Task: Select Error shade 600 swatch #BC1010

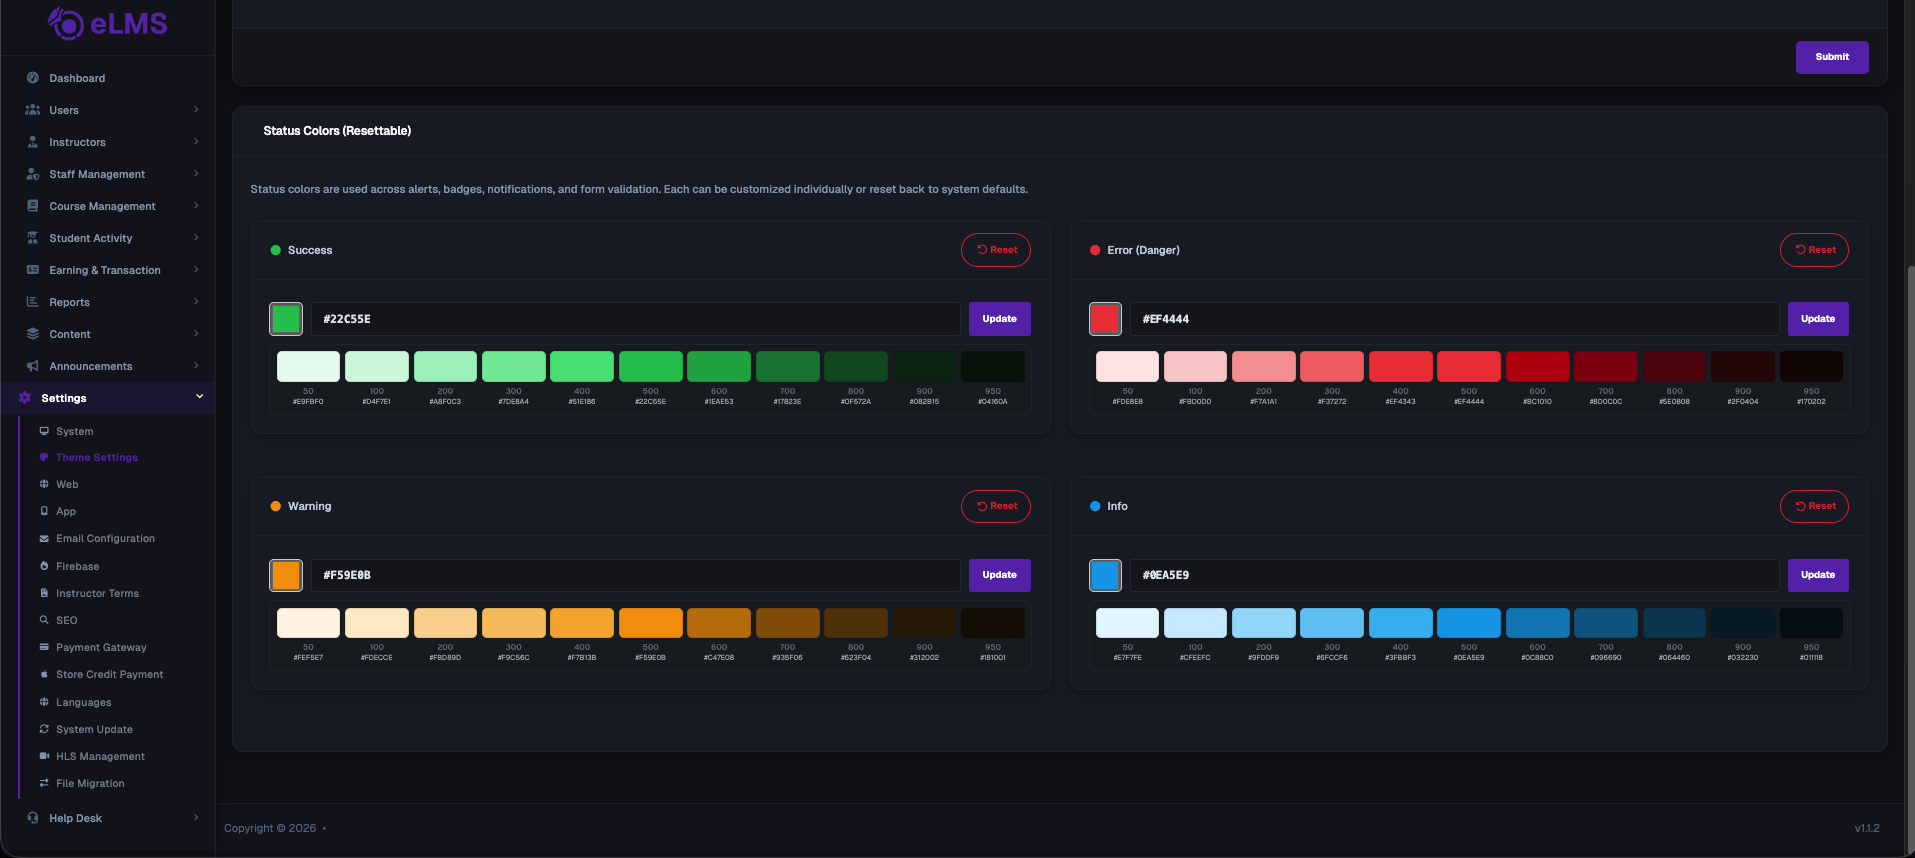Action: [x=1537, y=366]
